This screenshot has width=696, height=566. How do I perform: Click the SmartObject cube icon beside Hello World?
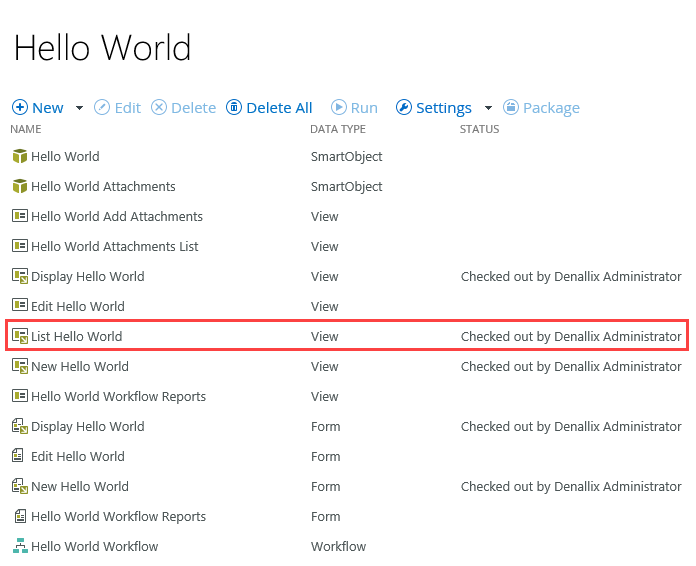[19, 157]
